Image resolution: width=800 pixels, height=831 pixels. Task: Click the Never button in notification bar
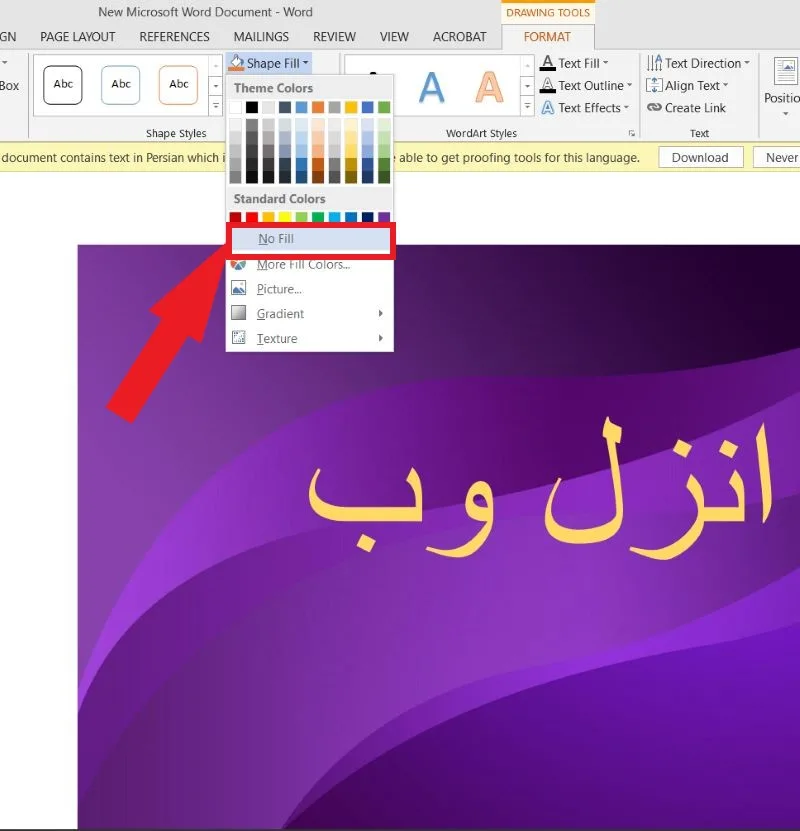point(779,157)
